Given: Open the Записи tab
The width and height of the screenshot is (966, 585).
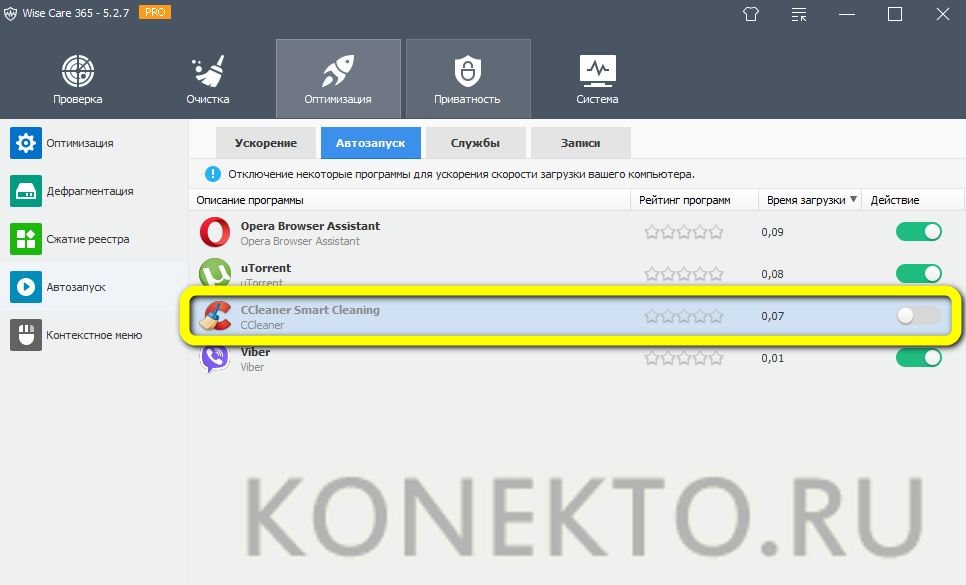Looking at the screenshot, I should pyautogui.click(x=580, y=143).
